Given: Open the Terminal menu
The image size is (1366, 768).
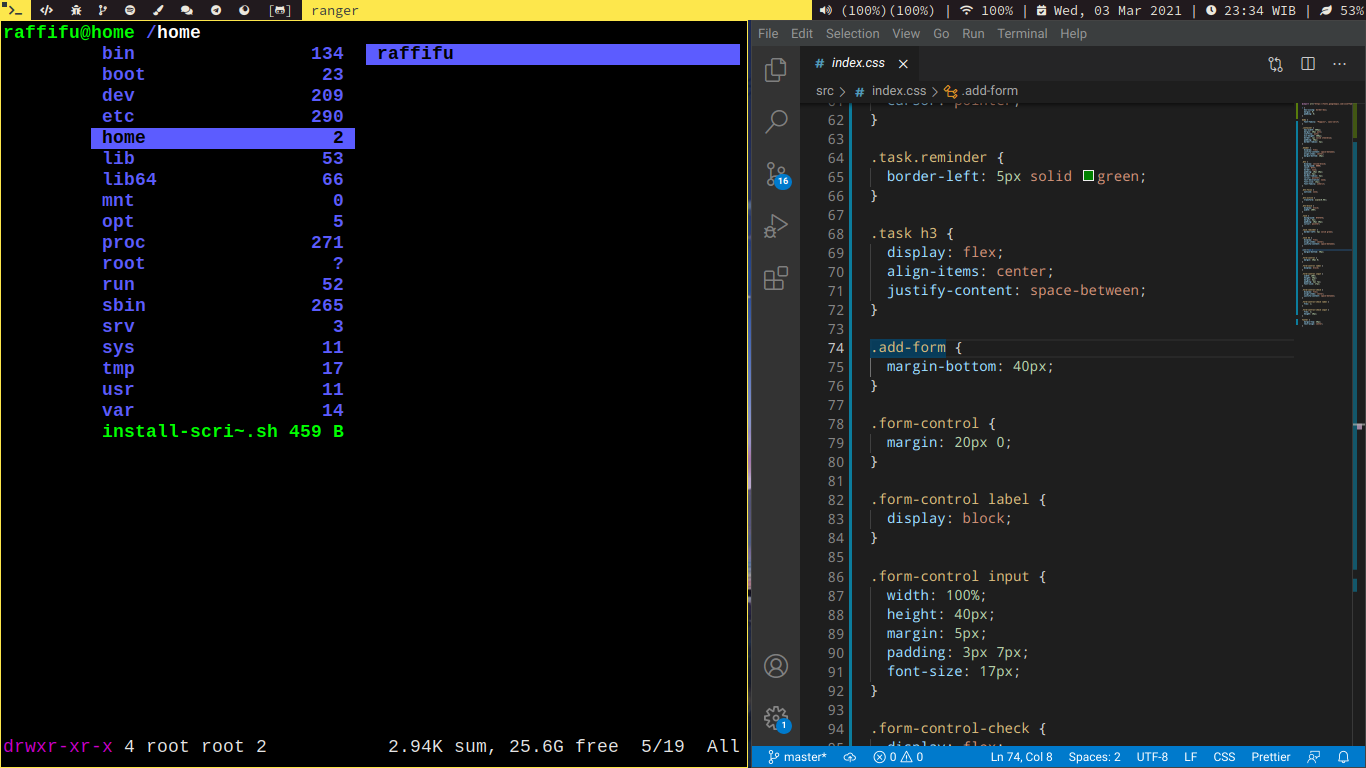Looking at the screenshot, I should click(x=1022, y=33).
